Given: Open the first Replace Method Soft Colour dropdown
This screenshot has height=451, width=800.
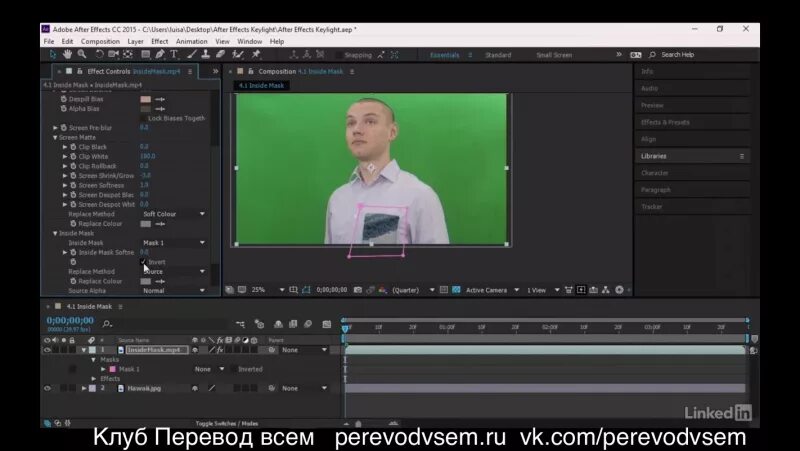Looking at the screenshot, I should click(x=173, y=214).
